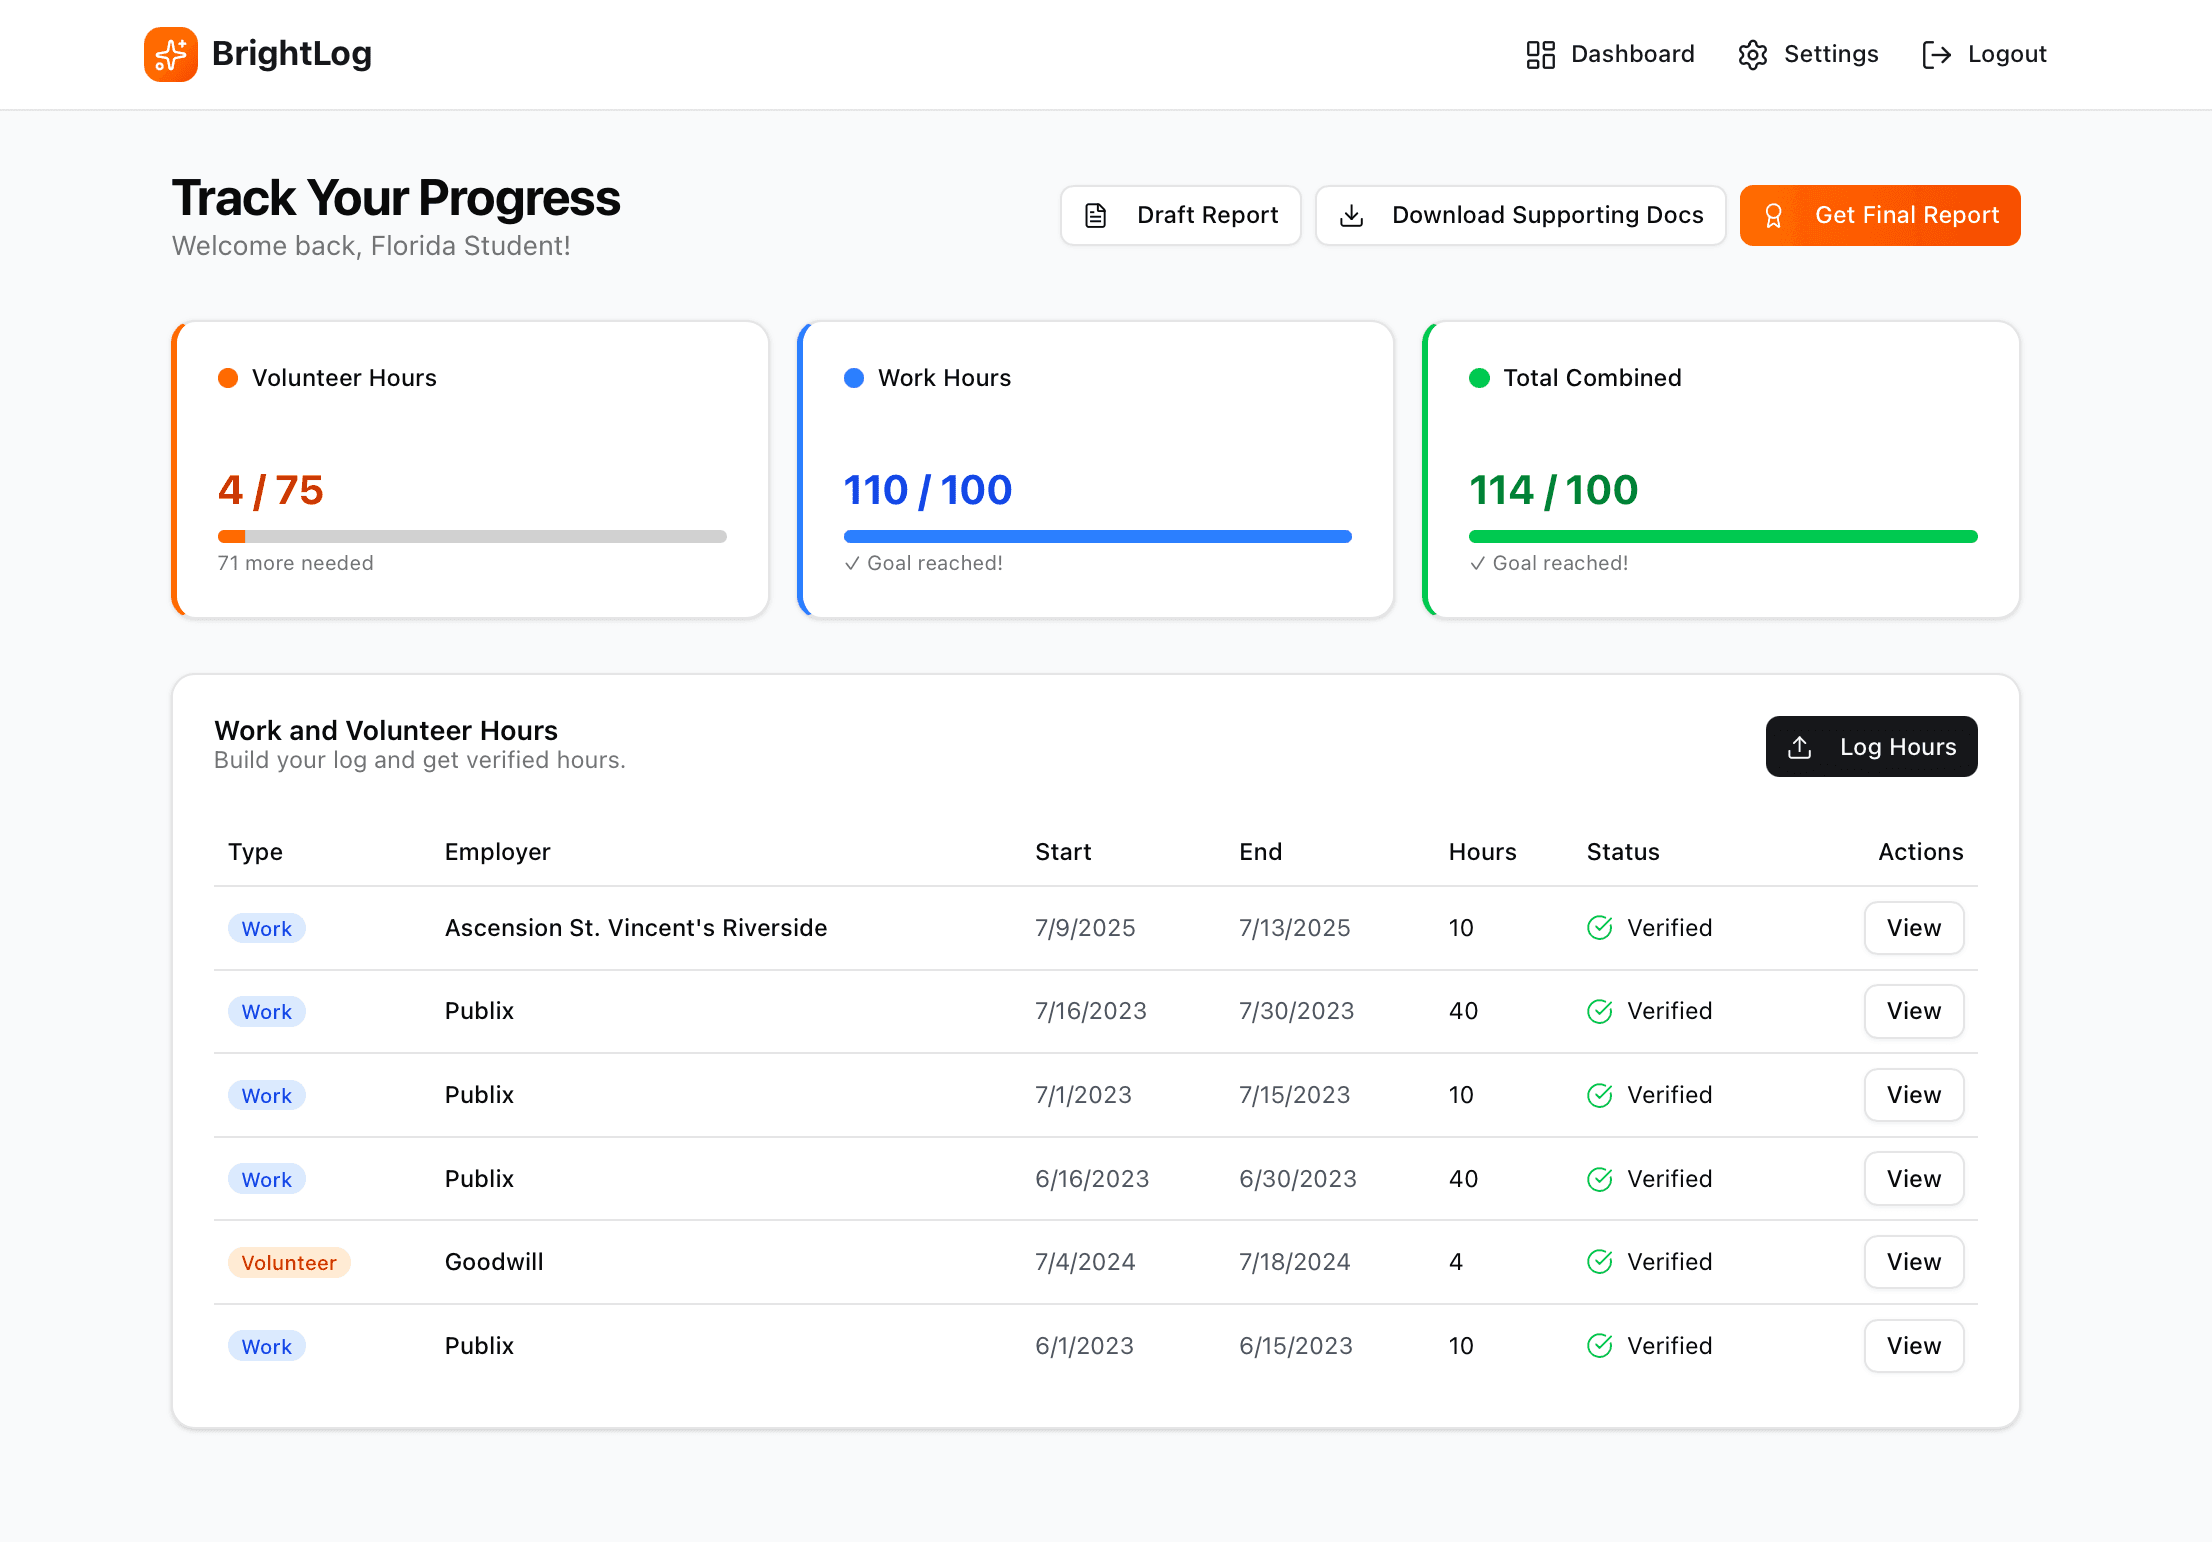Click the Volunteer Hours progress bar
This screenshot has width=2212, height=1542.
(x=471, y=536)
